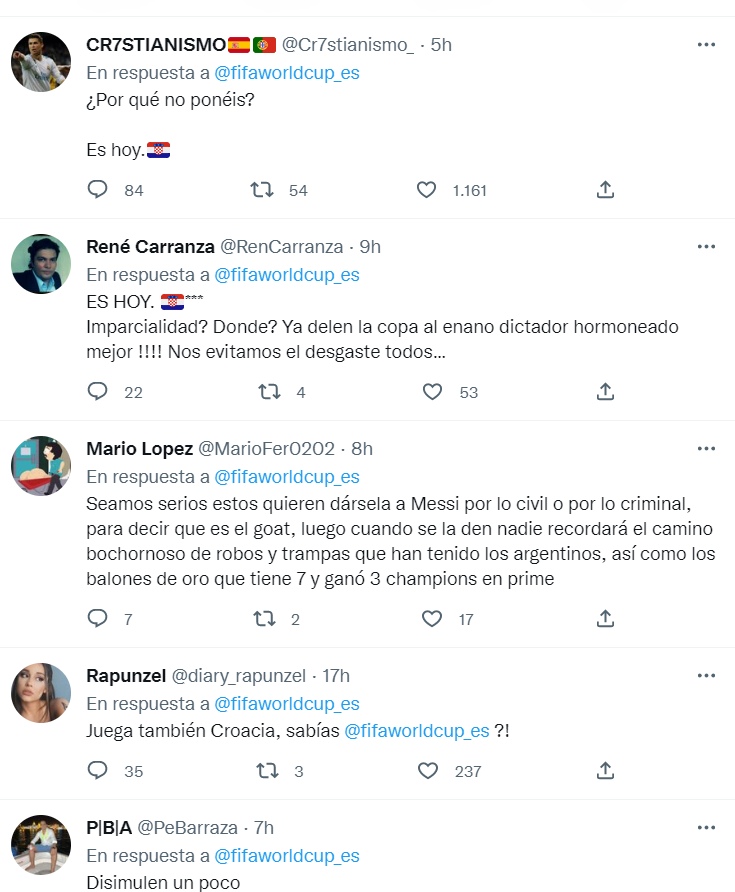Viewport: 735px width, 892px height.
Task: Reply to René Carranza's tweet
Action: [x=98, y=392]
